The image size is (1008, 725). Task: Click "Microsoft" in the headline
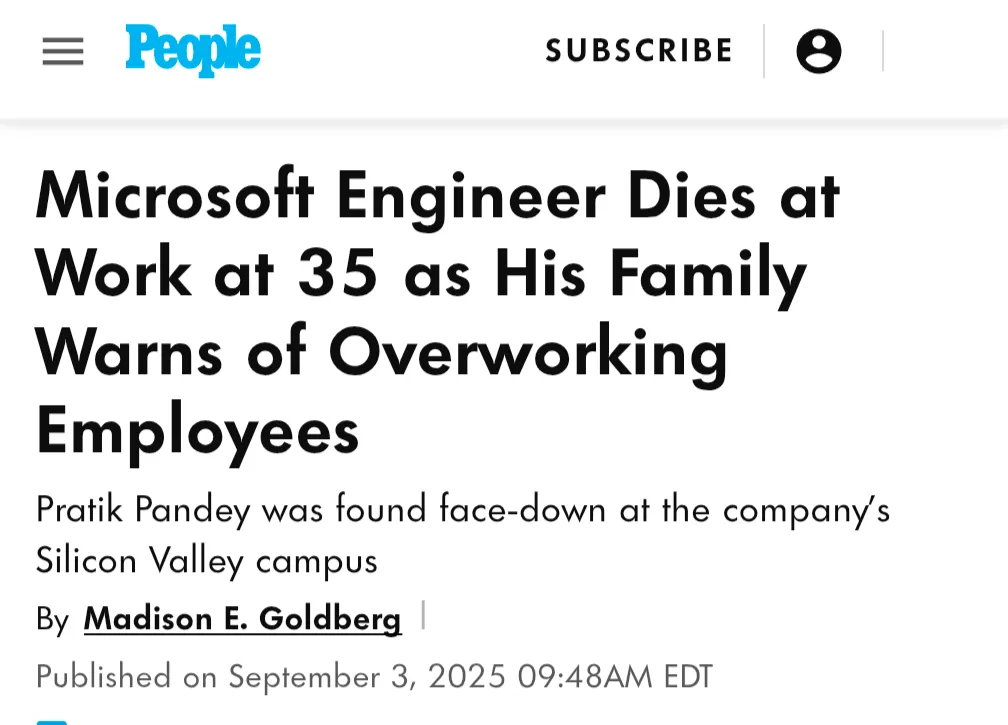point(175,195)
